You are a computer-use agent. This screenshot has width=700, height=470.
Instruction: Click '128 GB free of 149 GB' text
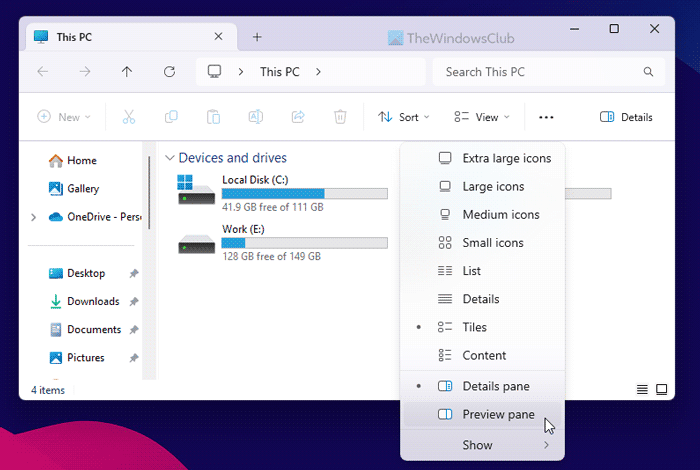click(271, 257)
